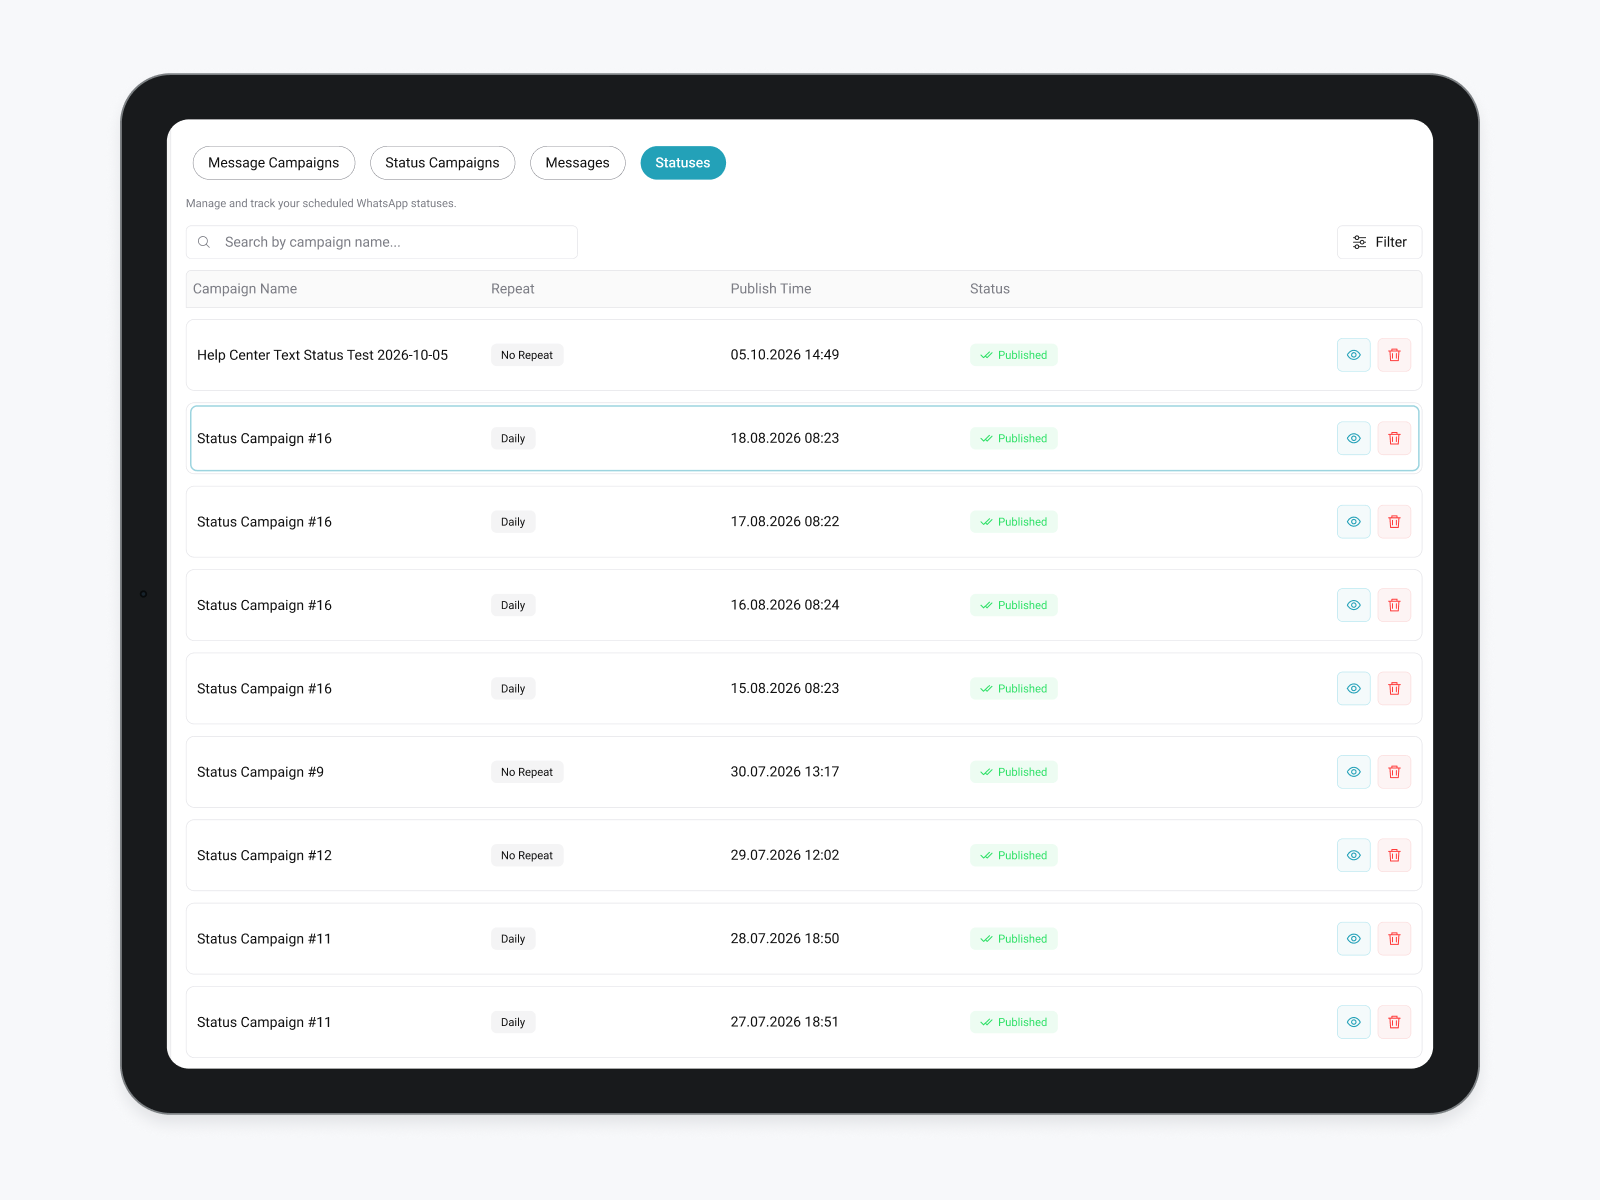The height and width of the screenshot is (1200, 1600).
Task: View the 17.08.2026 08:22 status
Action: click(1353, 522)
